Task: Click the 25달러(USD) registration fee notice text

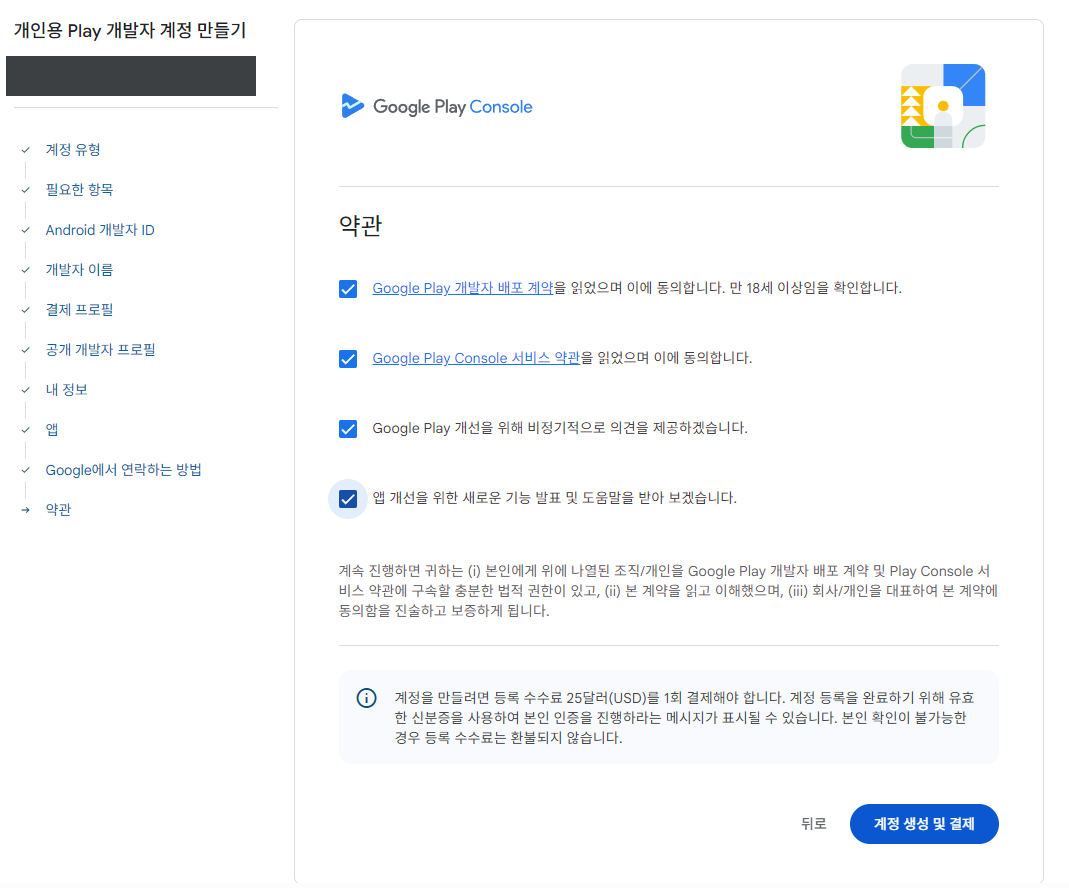Action: click(x=684, y=718)
